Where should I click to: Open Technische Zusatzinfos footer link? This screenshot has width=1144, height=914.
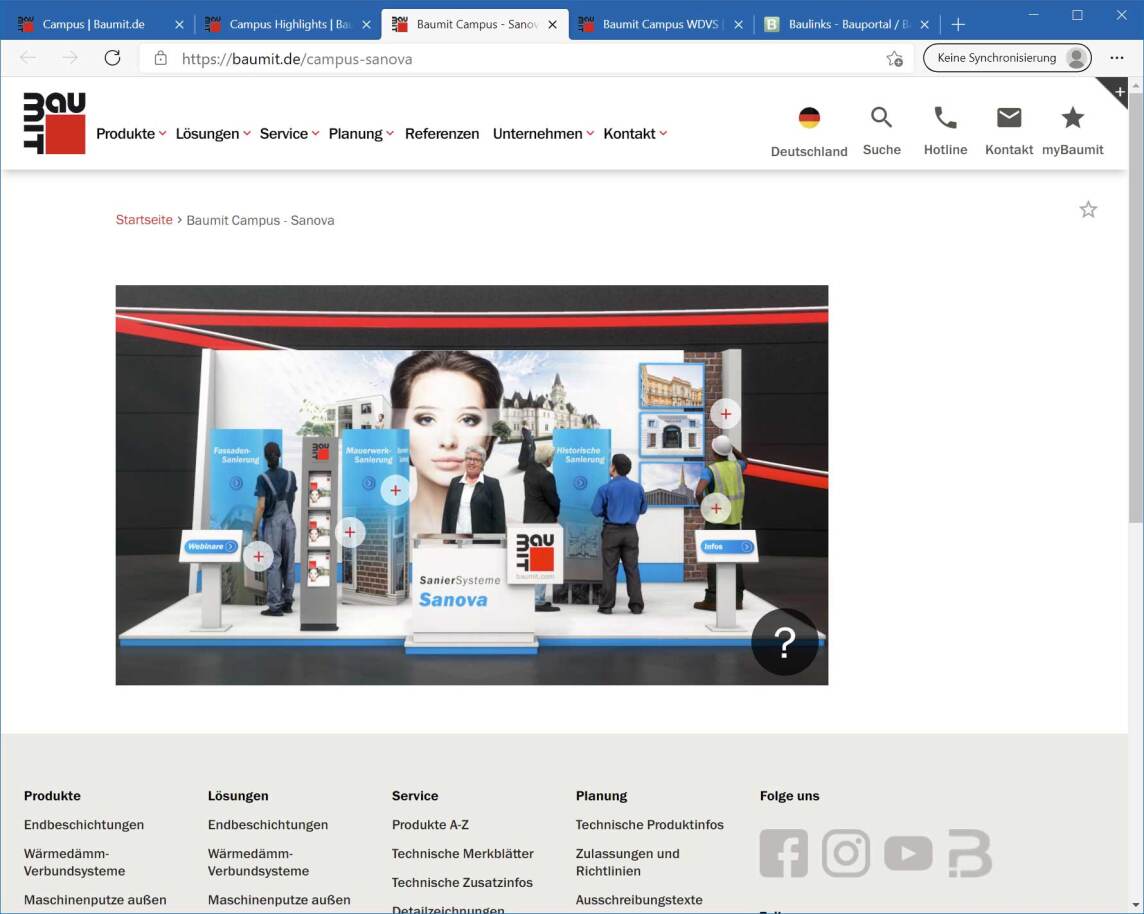[x=462, y=883]
